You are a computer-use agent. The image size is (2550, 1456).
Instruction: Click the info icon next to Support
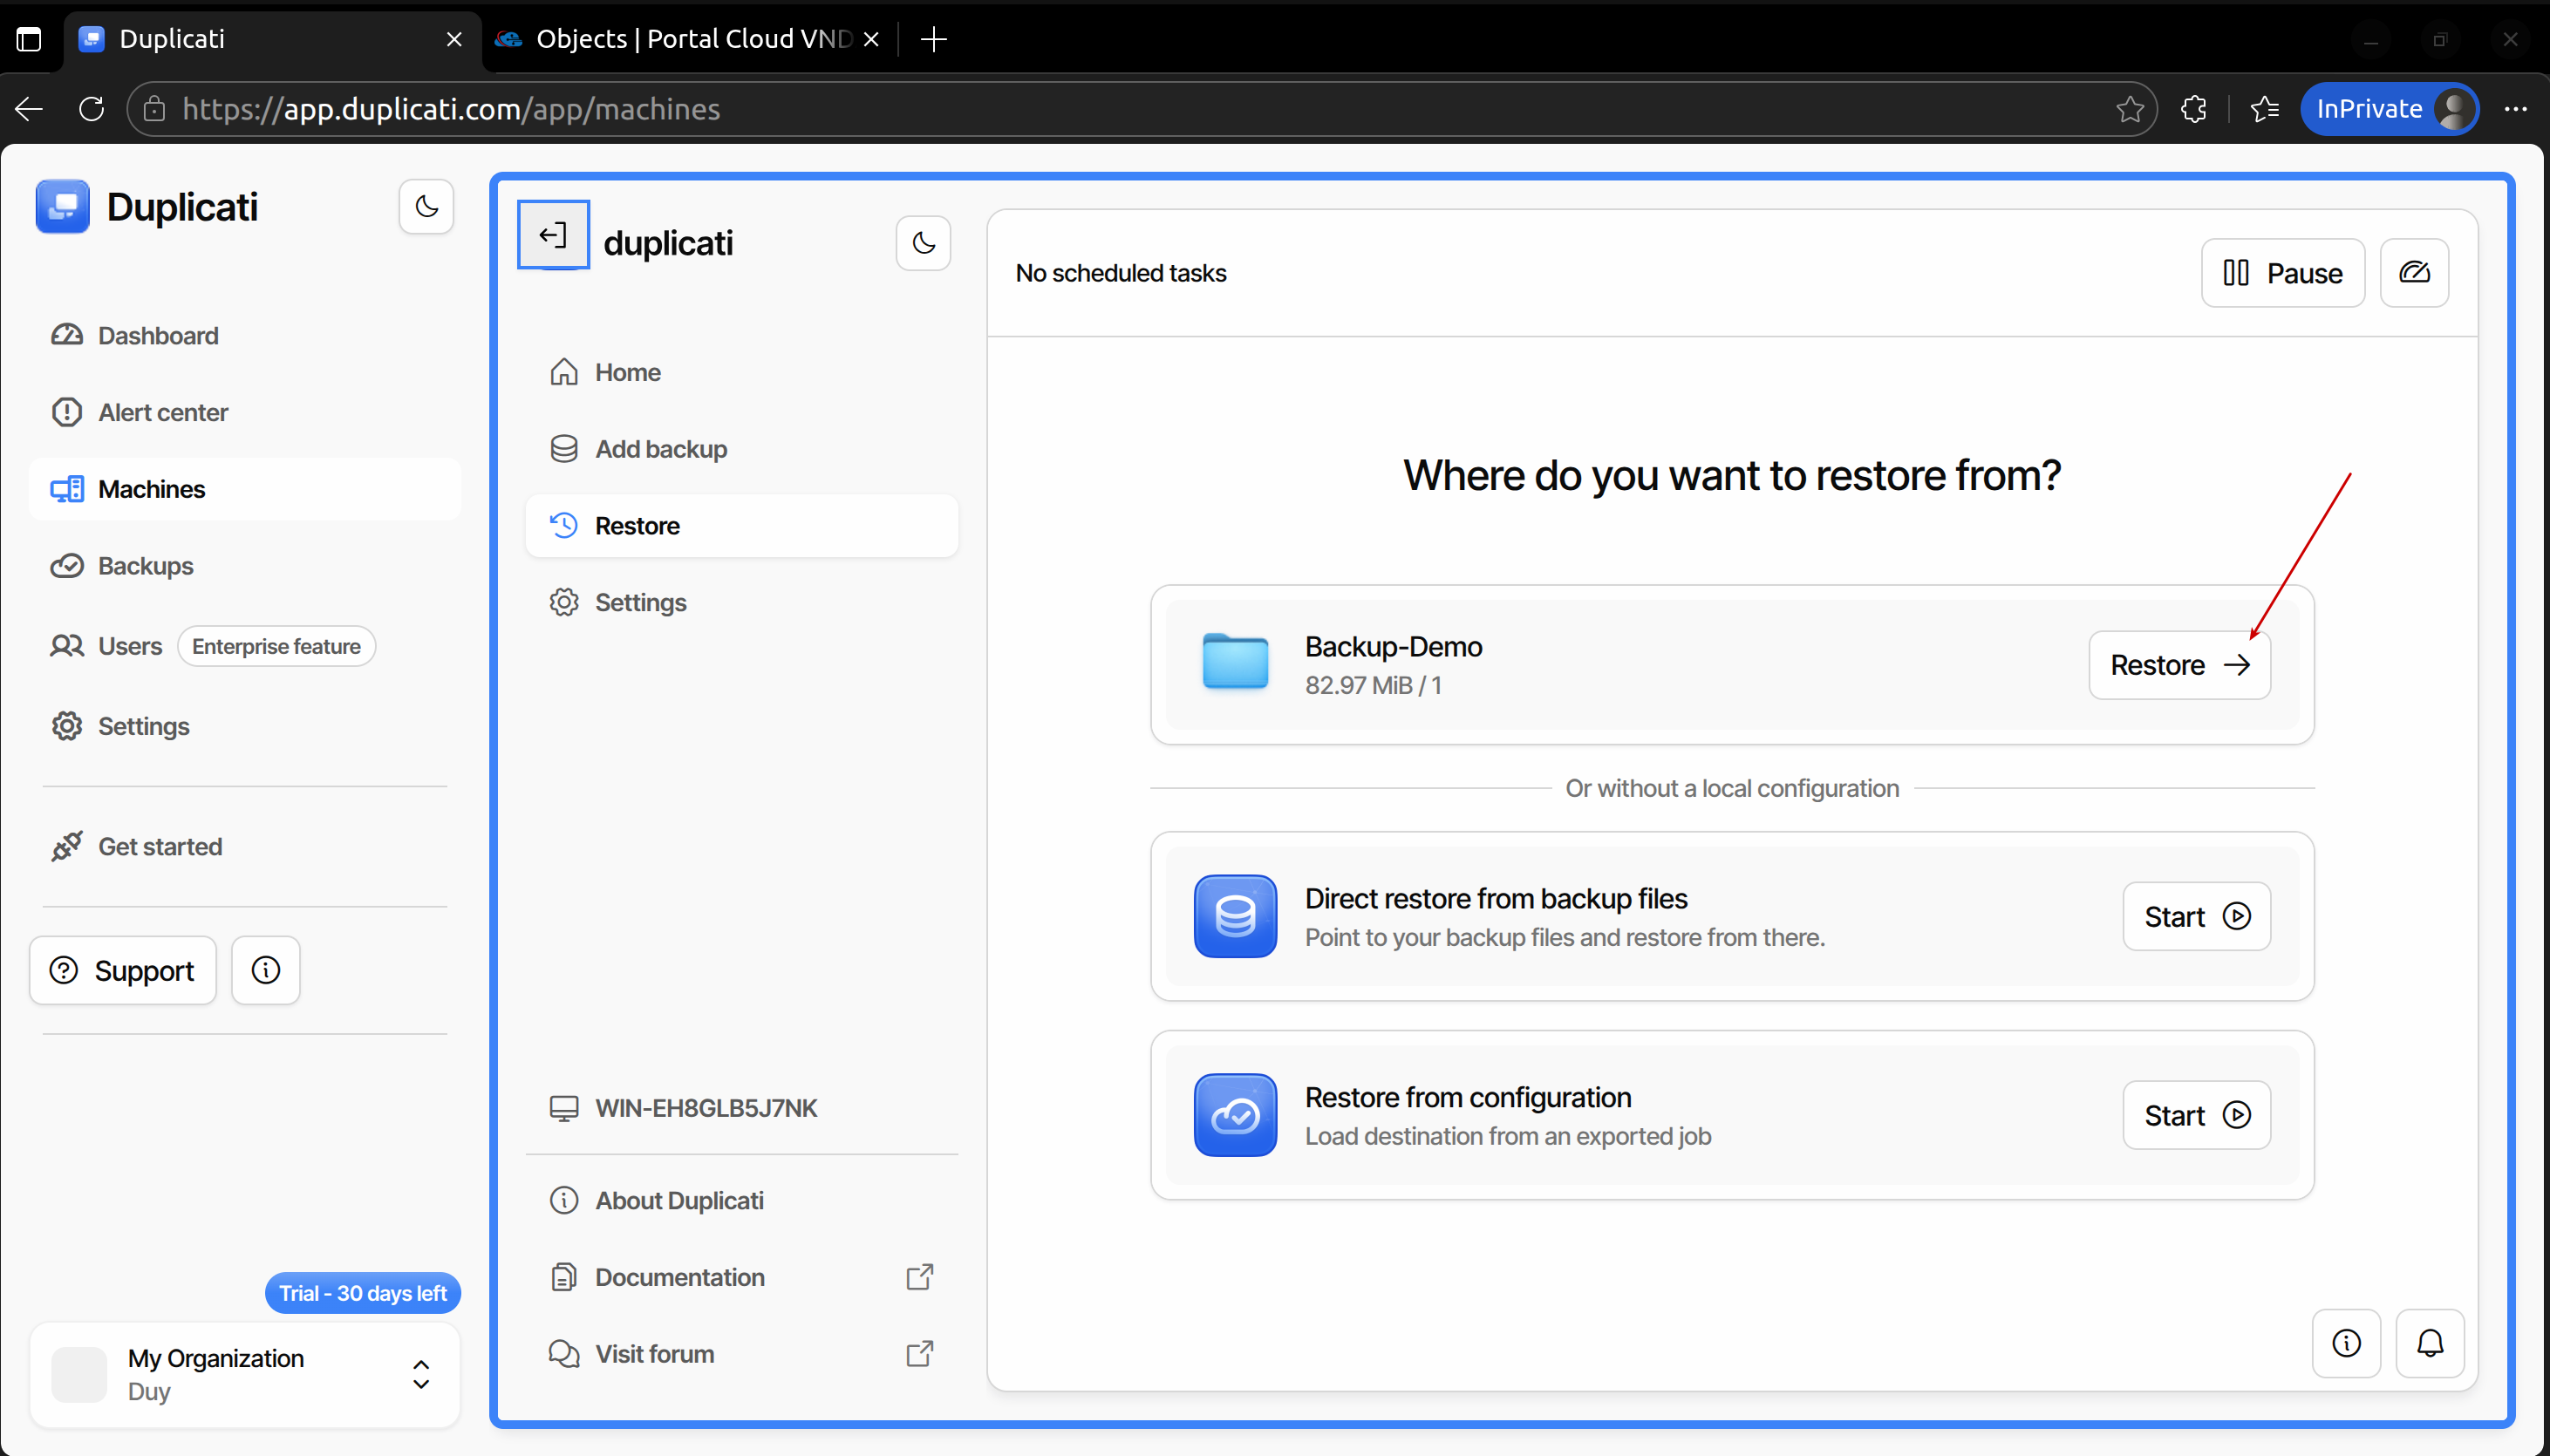[265, 970]
